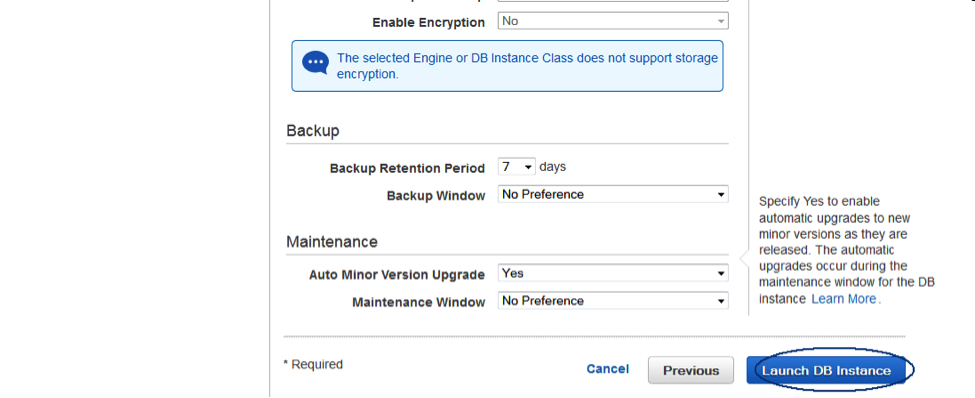Click the Launch DB Instance button

click(x=826, y=371)
